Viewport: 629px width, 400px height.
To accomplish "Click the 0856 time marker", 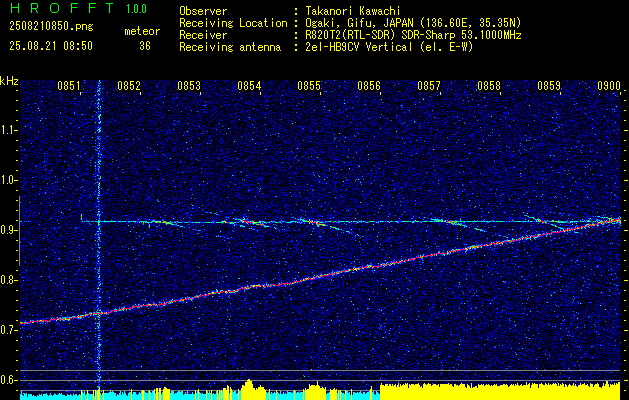I will click(x=369, y=86).
